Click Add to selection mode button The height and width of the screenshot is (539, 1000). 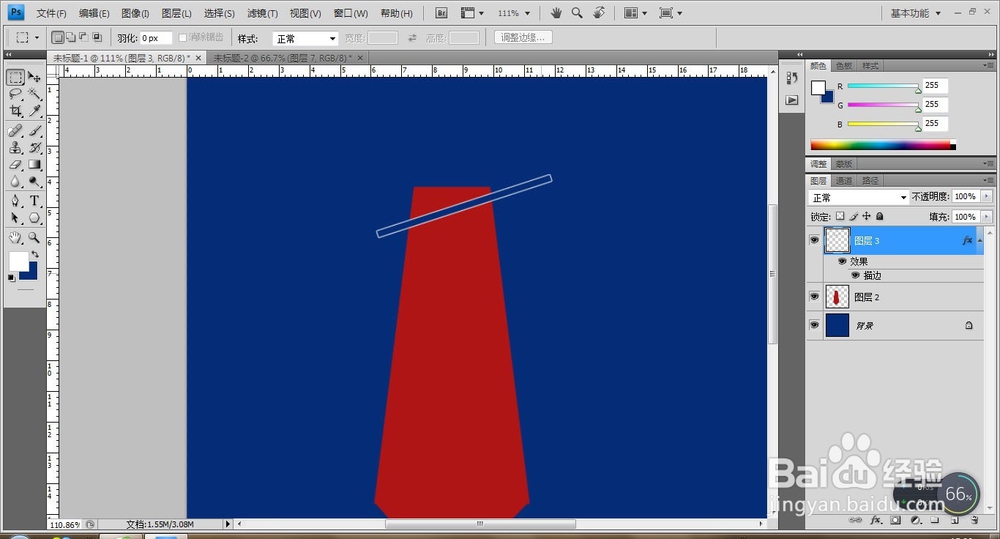(x=70, y=37)
